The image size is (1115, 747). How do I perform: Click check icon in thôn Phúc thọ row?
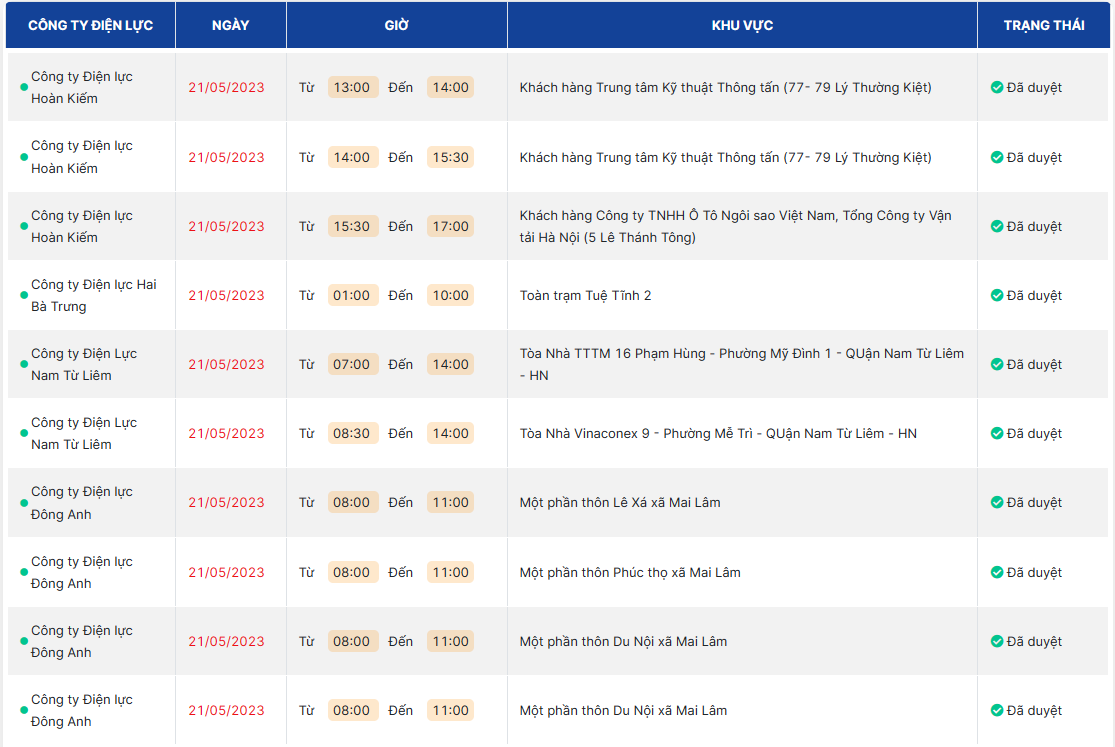[996, 573]
